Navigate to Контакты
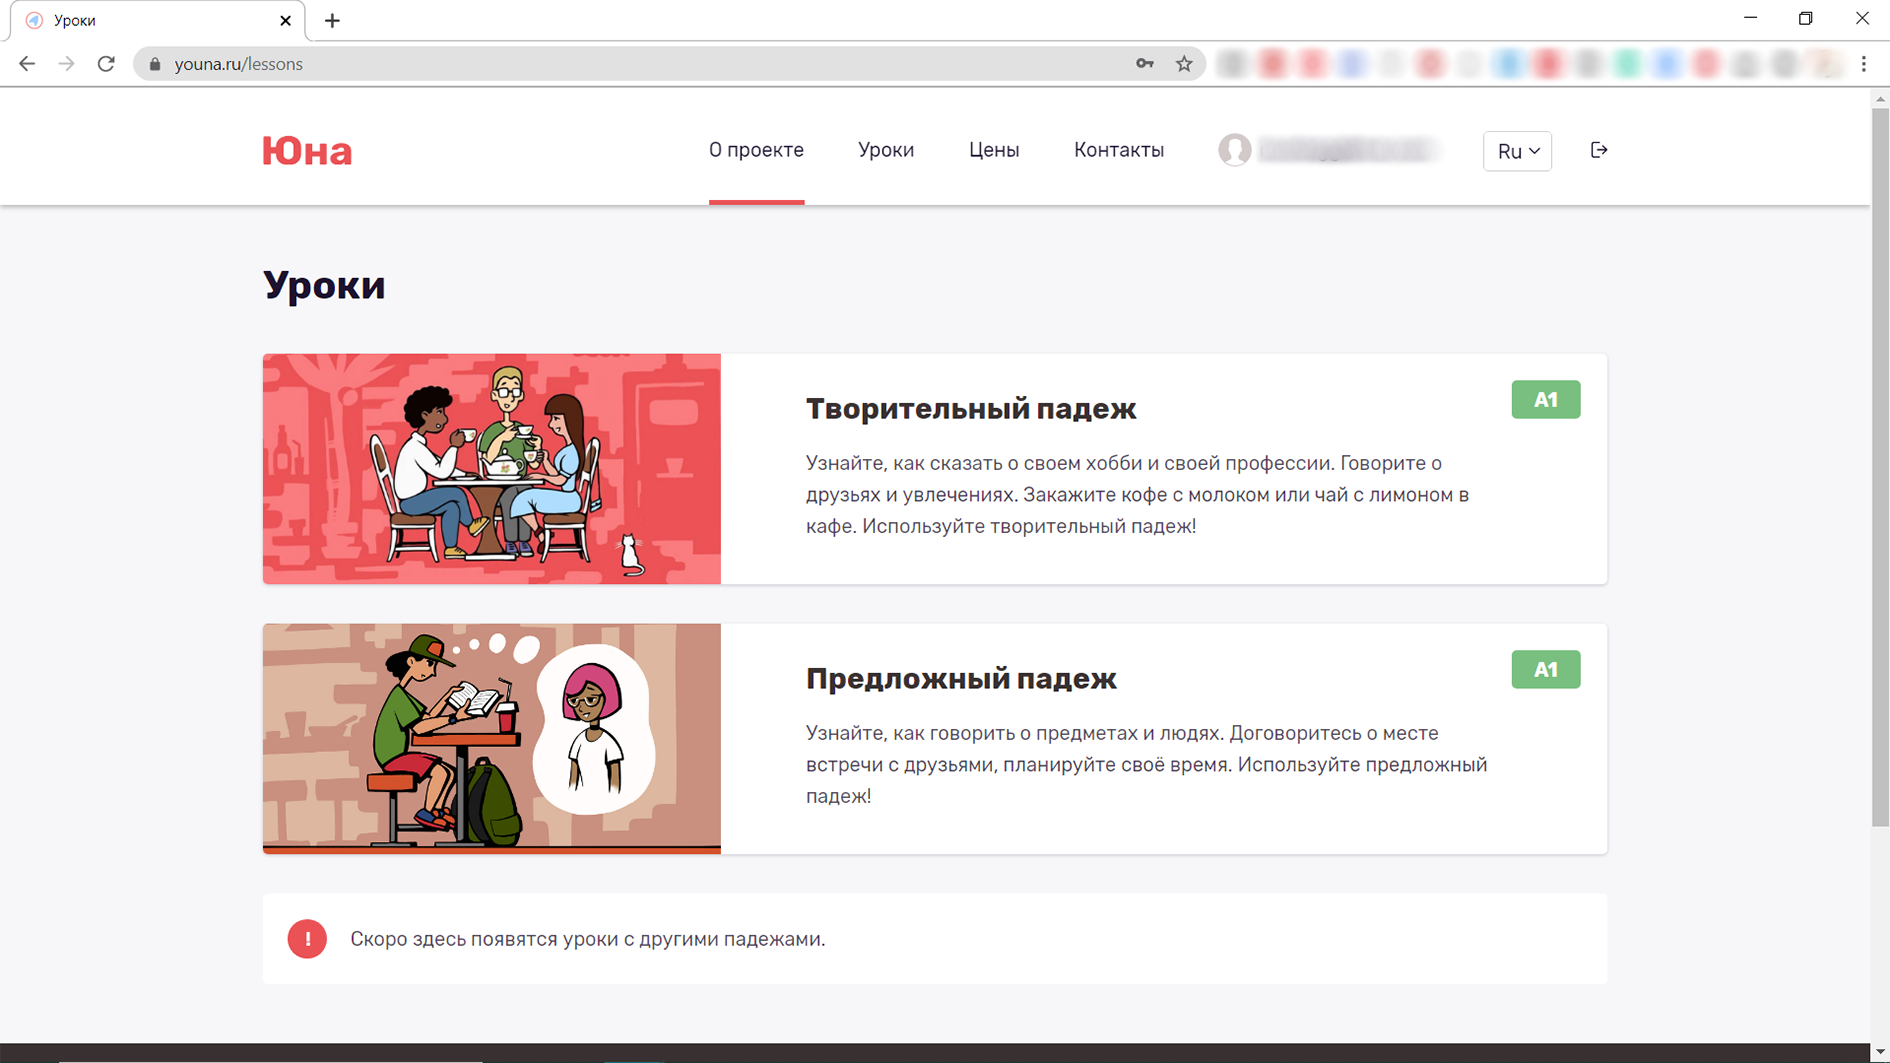Screen dimensions: 1890x1063 1118,150
